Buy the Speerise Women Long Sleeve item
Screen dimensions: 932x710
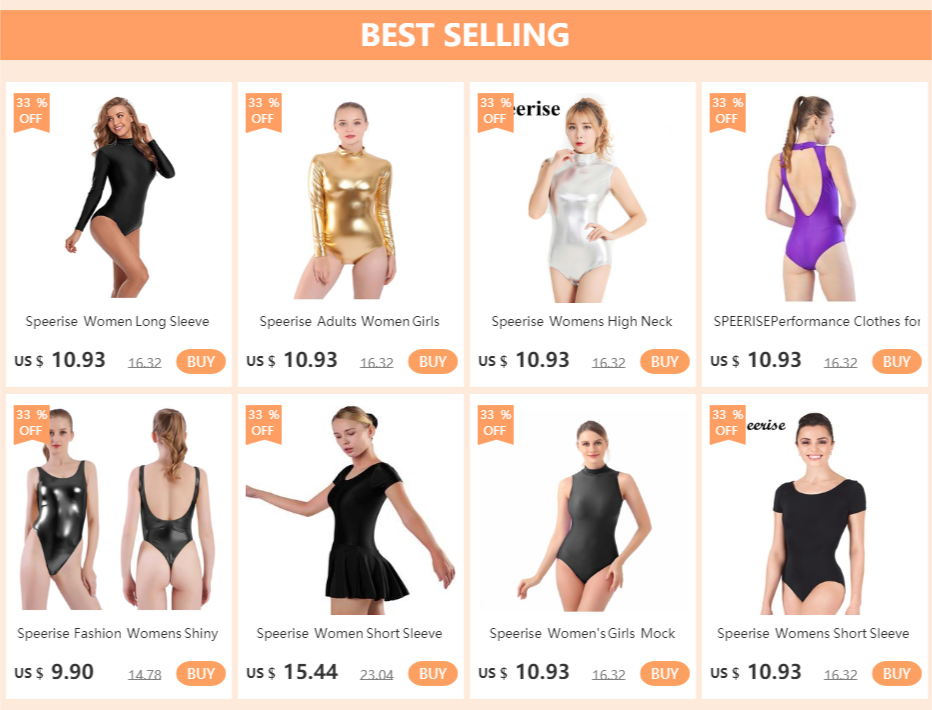[x=201, y=361]
